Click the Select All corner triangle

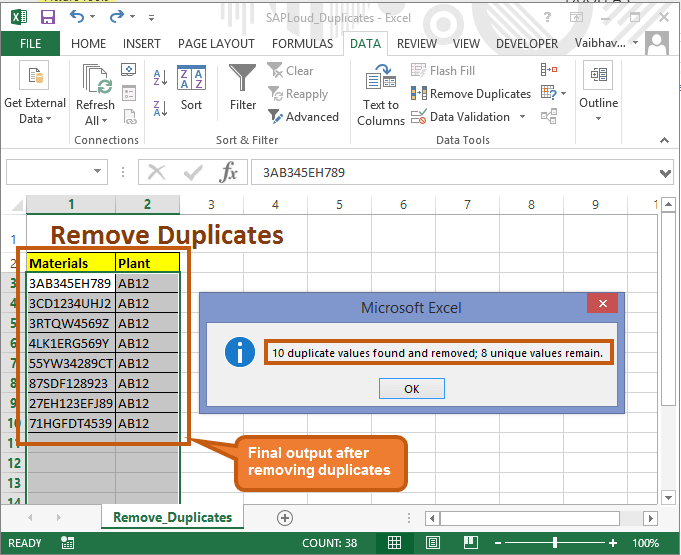[17, 205]
